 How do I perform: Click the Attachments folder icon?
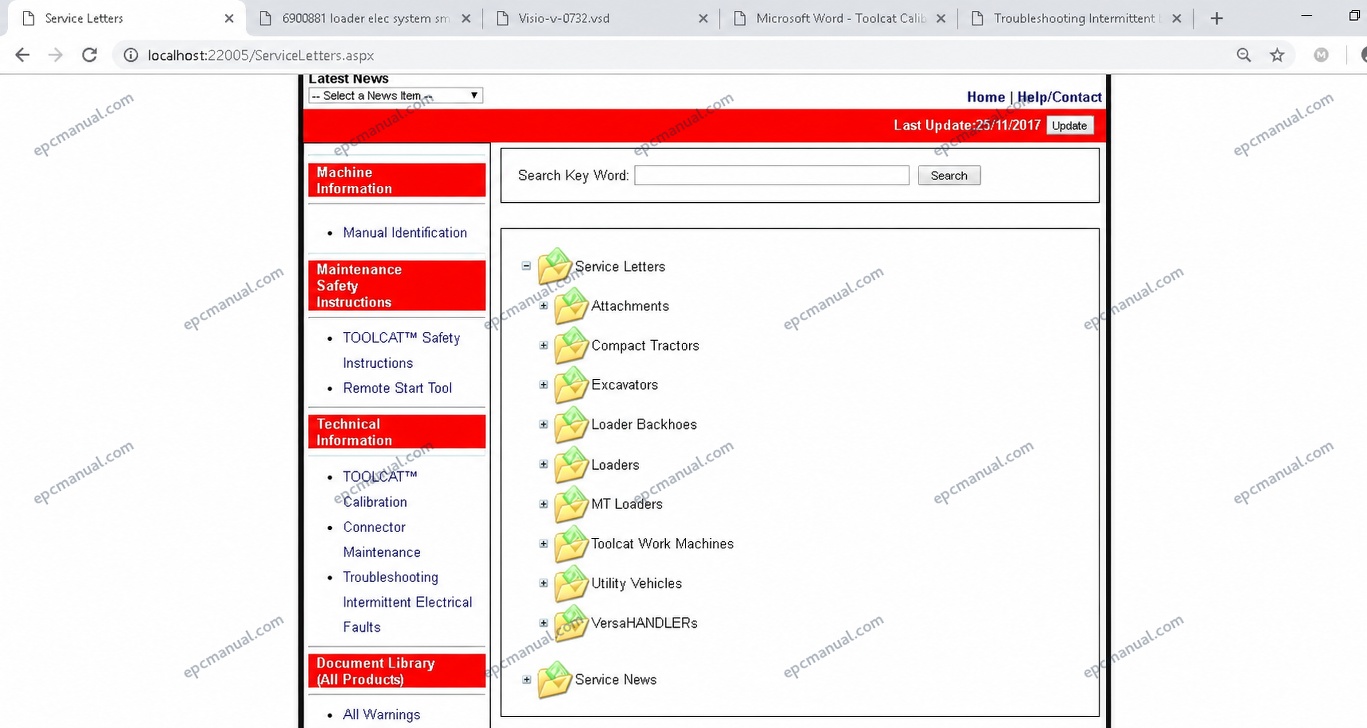[571, 306]
